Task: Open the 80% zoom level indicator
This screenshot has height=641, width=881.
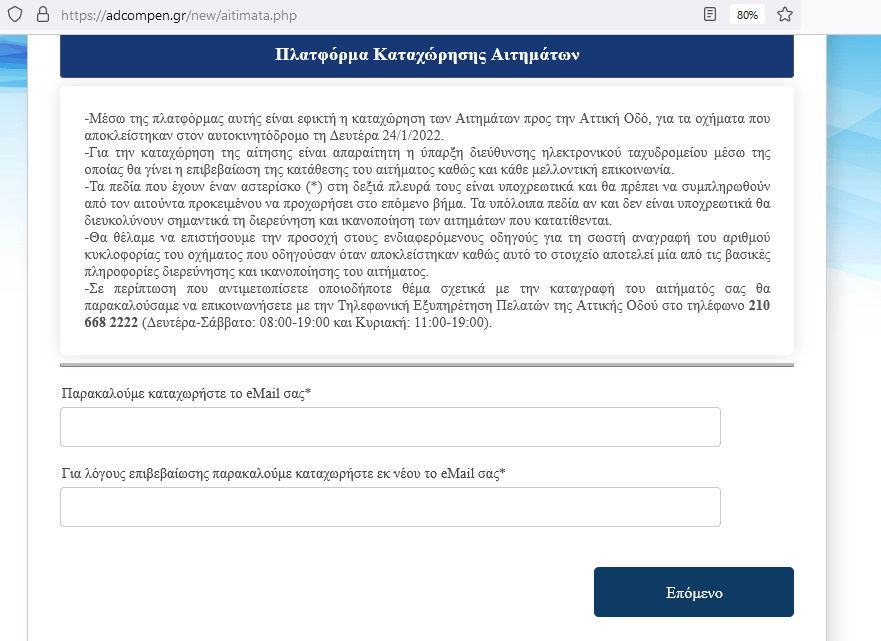Action: tap(747, 15)
